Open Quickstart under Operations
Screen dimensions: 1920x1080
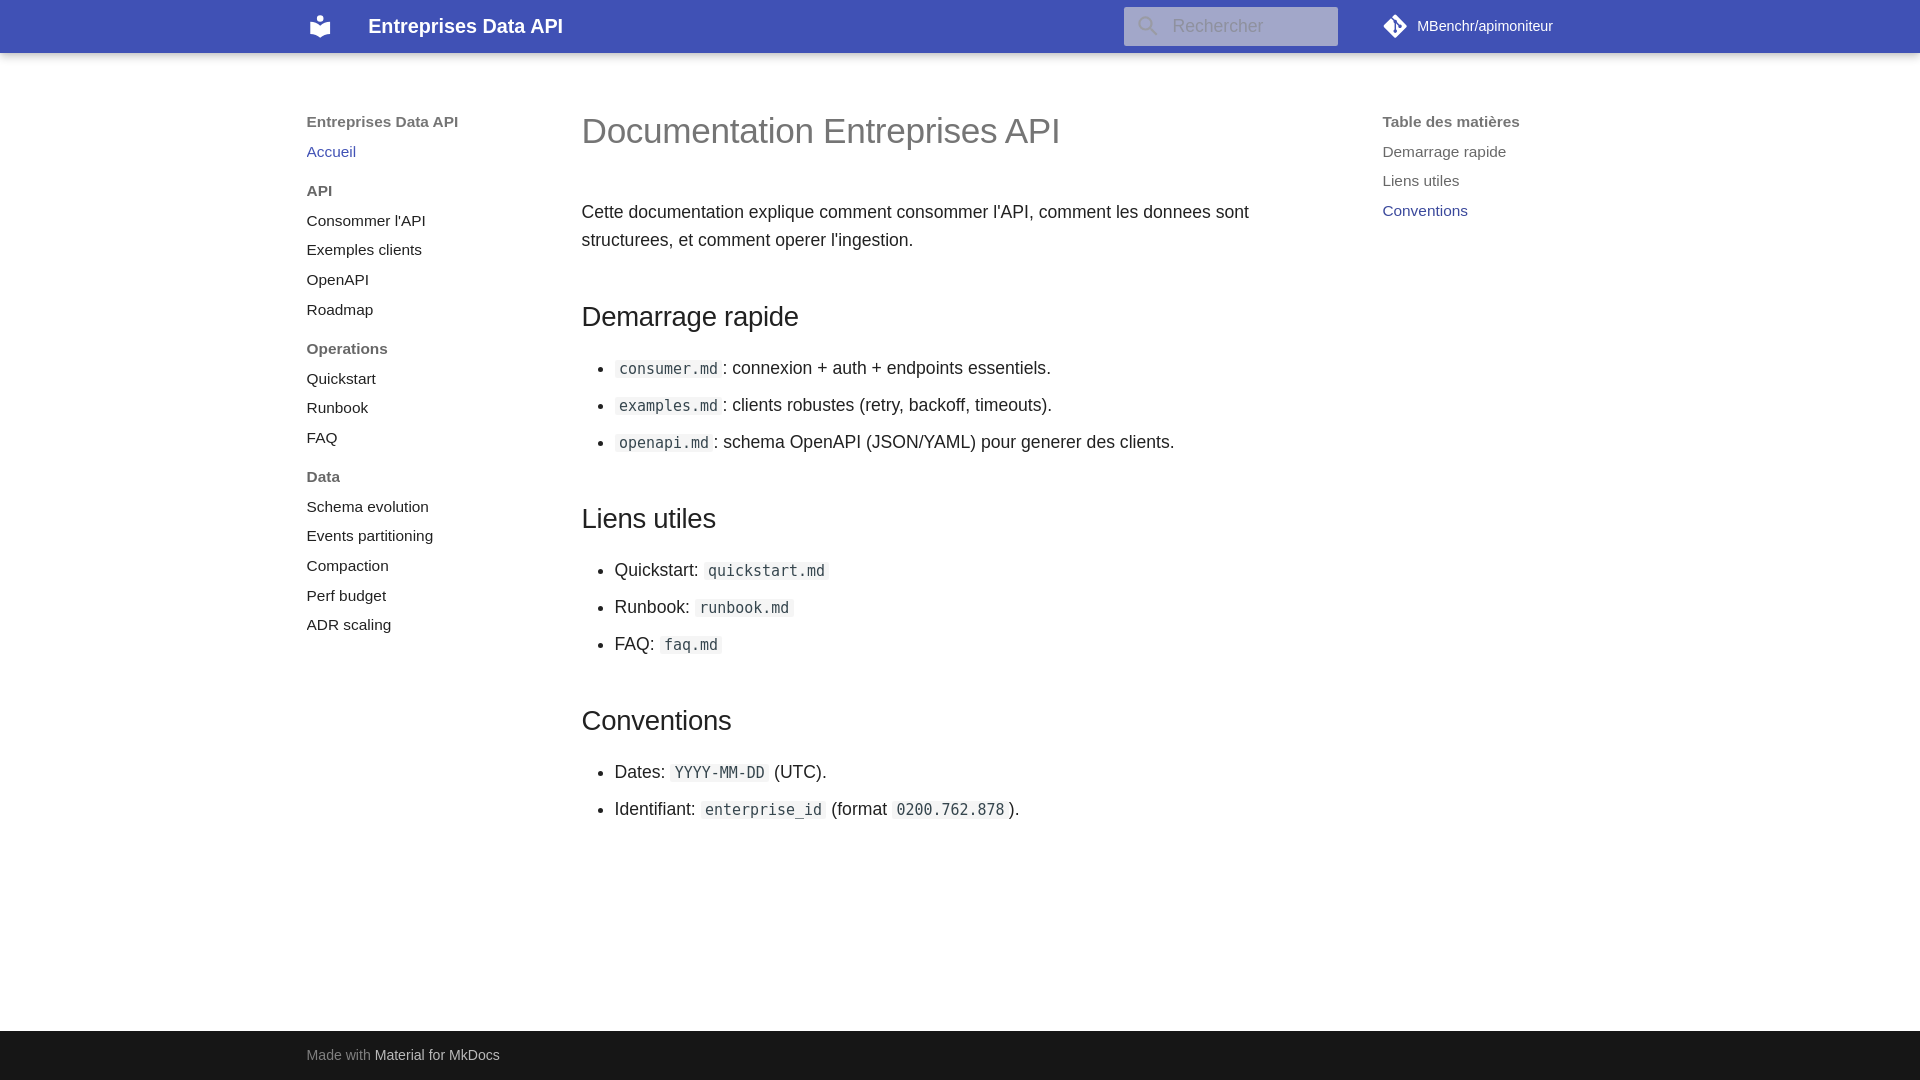tap(341, 379)
